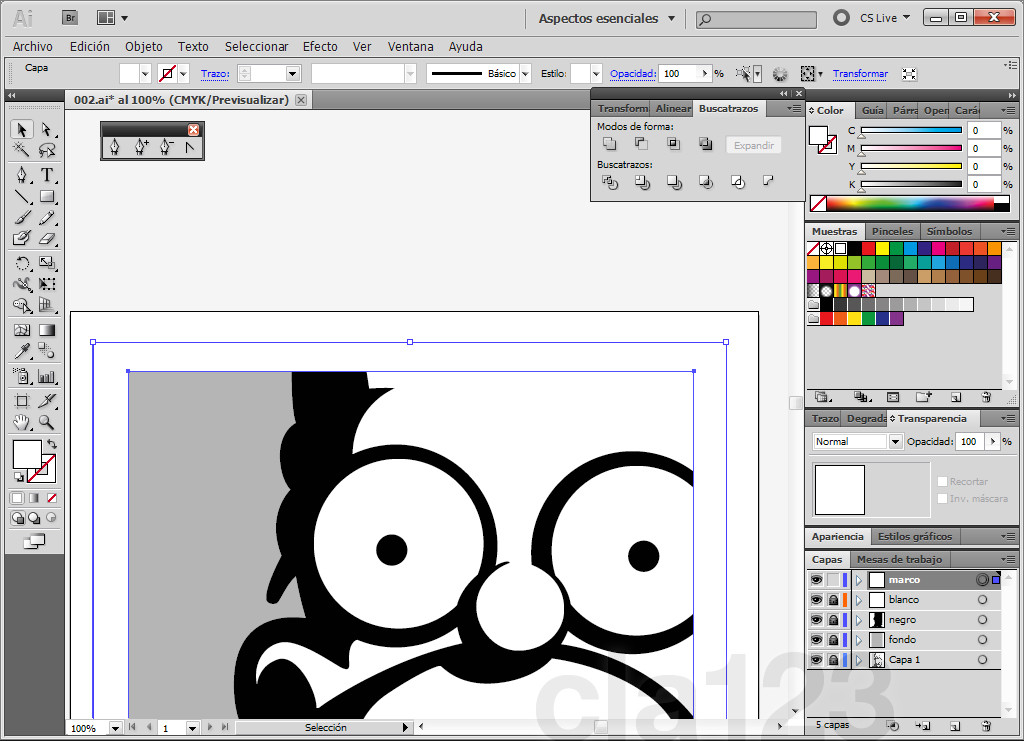Click the Cyan color slider
Screen dimensions: 1024x741
912,131
